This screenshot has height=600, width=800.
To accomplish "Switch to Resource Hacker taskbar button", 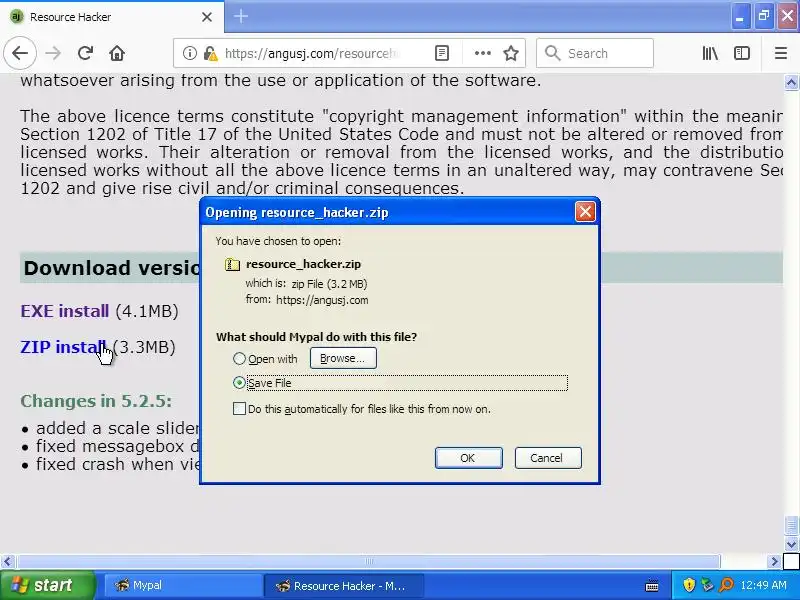I will click(x=343, y=586).
